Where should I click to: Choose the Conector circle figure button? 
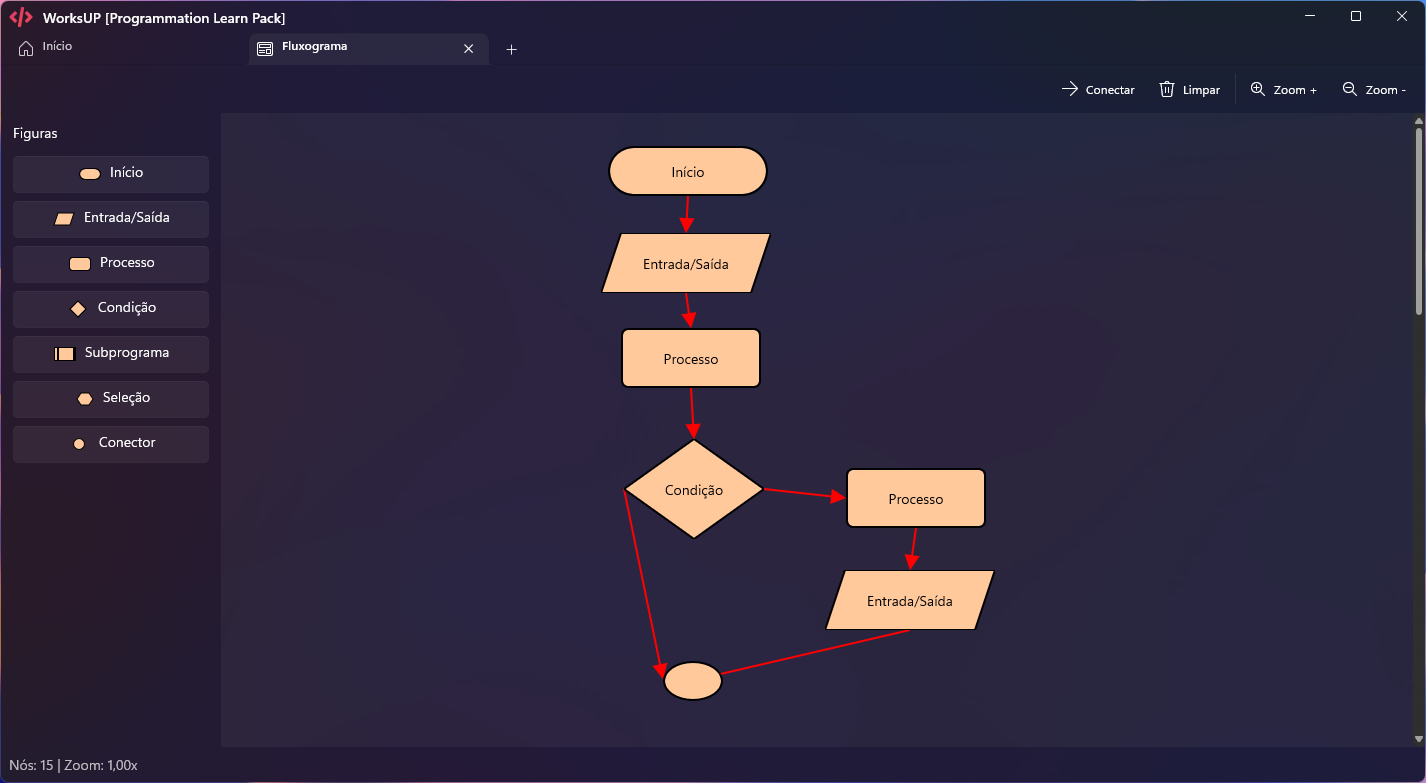(x=111, y=444)
